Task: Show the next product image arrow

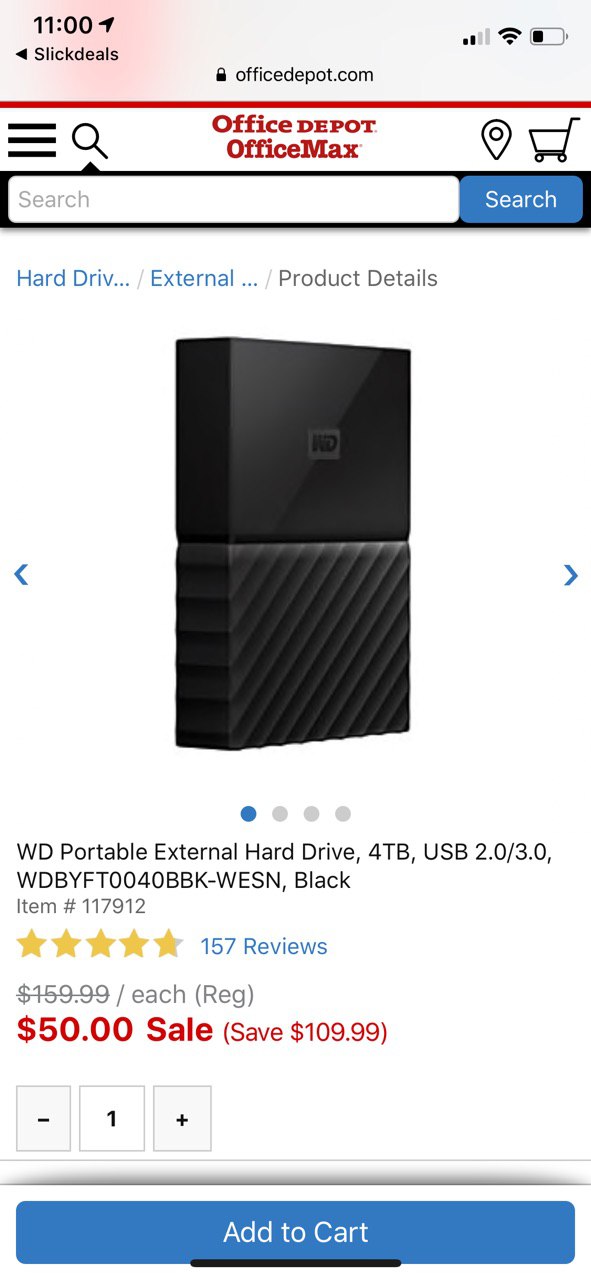Action: (570, 574)
